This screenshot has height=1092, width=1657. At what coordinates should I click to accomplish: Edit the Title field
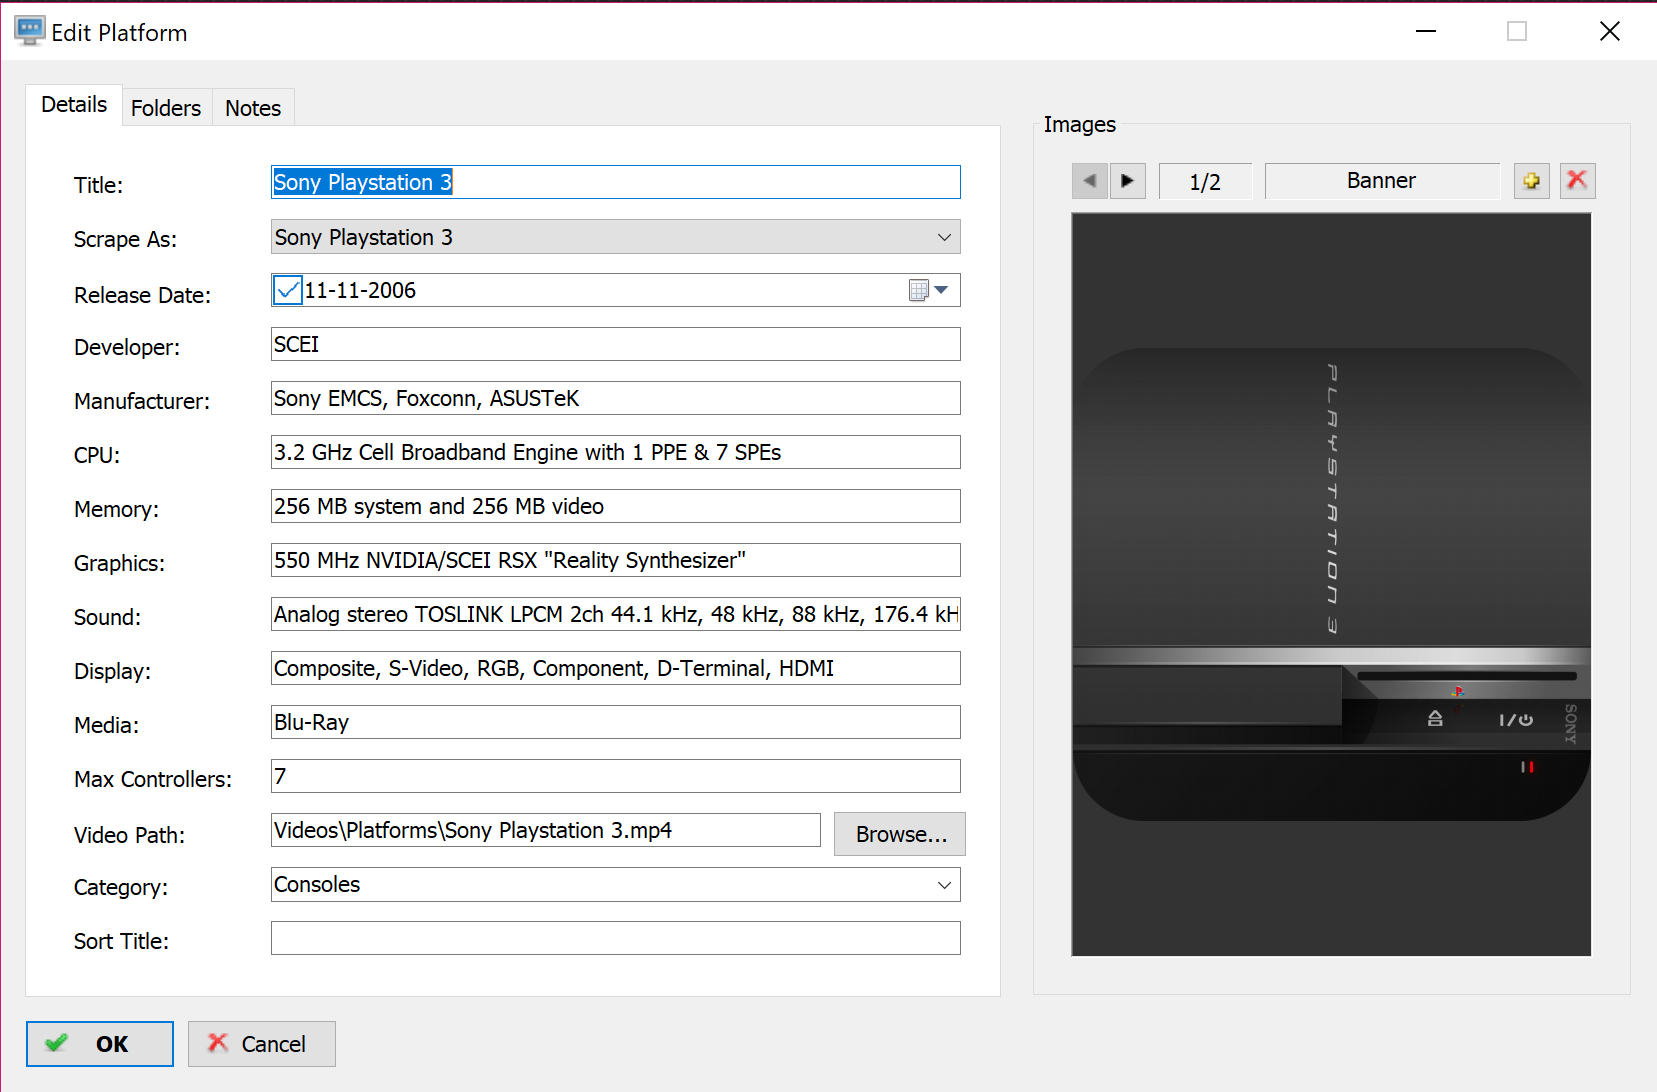616,182
